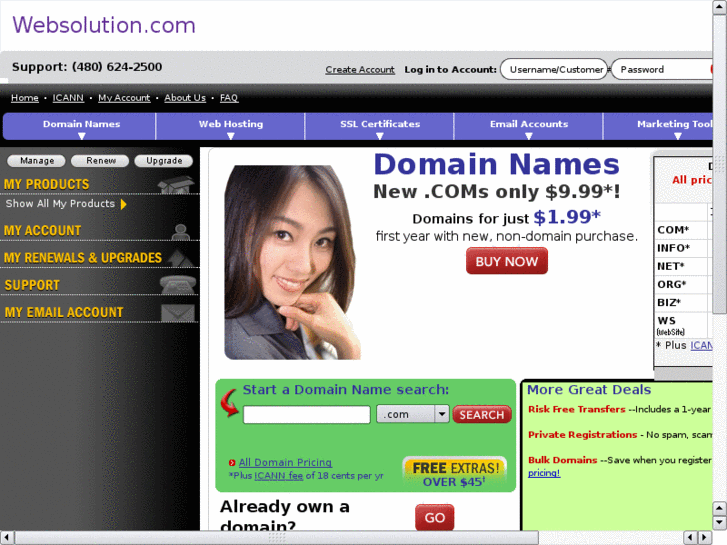Click the red curved arrow in domain search box
727x545 pixels.
(230, 402)
